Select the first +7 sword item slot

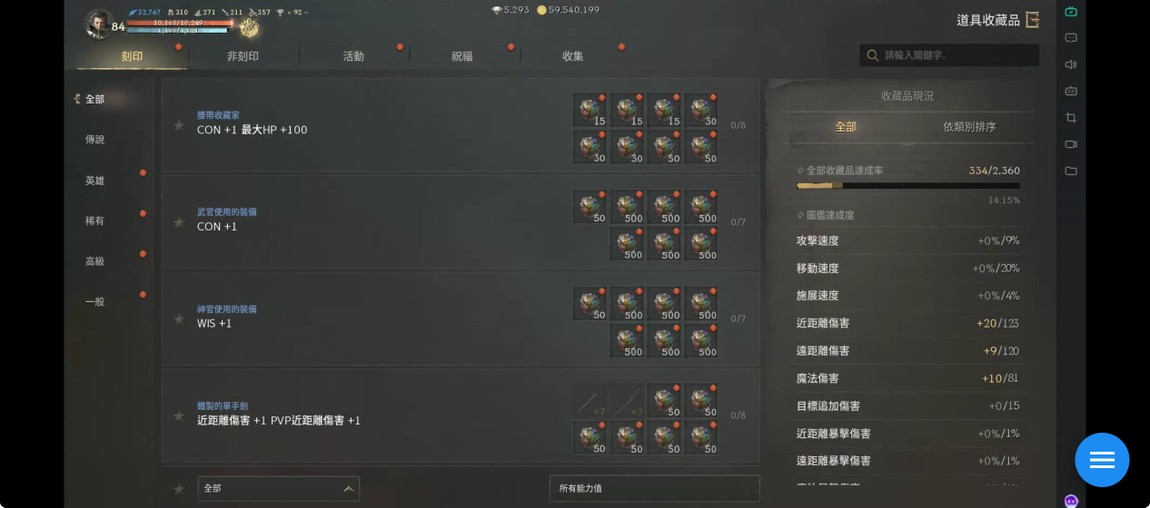pos(590,400)
